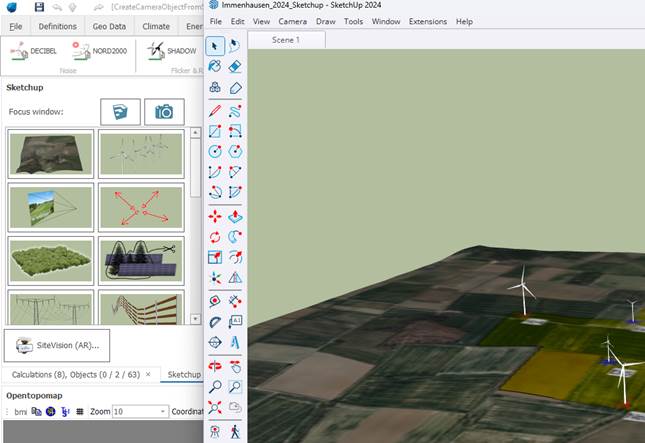
Task: Activate the Axes tool
Action: (215, 342)
